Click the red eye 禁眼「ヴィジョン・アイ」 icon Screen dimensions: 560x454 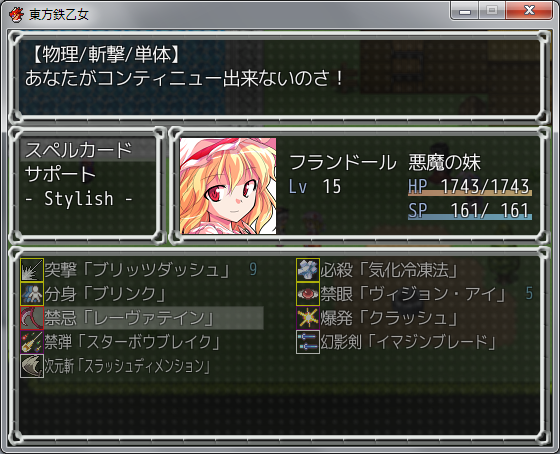(x=308, y=294)
